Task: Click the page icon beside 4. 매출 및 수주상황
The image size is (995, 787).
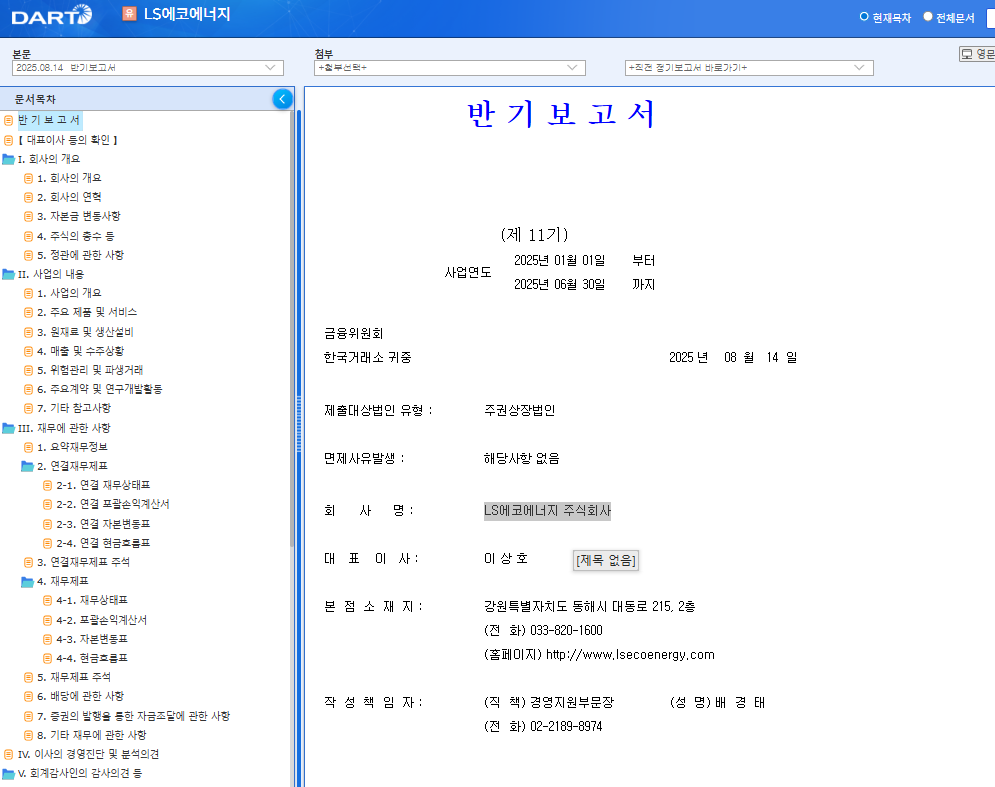Action: click(x=28, y=351)
